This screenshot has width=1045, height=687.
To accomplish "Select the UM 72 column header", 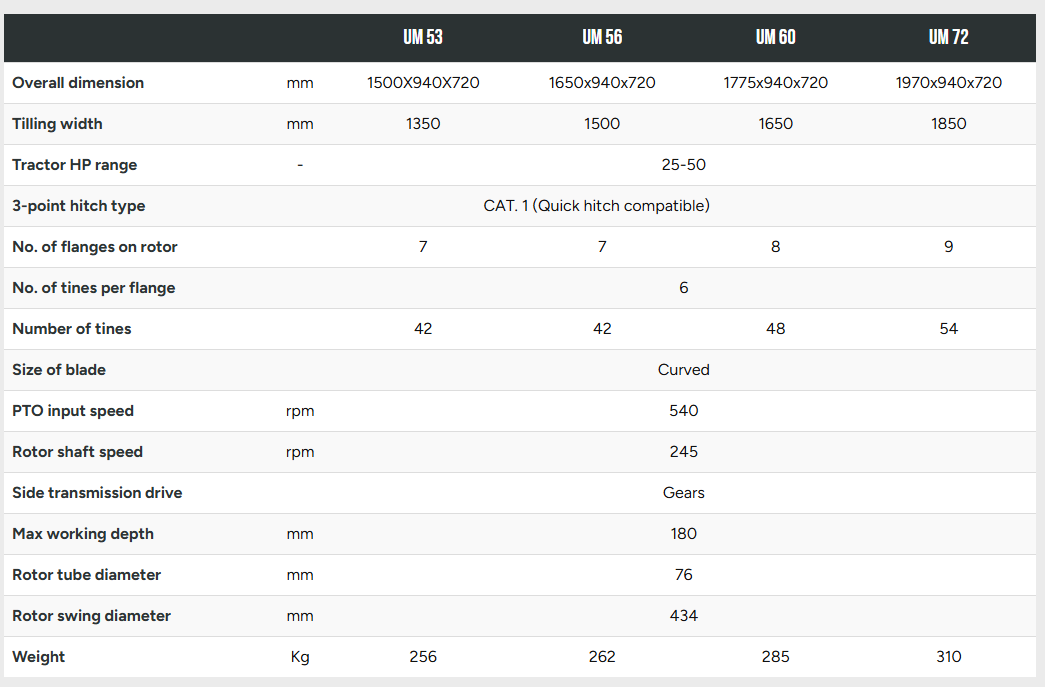I will coord(949,37).
